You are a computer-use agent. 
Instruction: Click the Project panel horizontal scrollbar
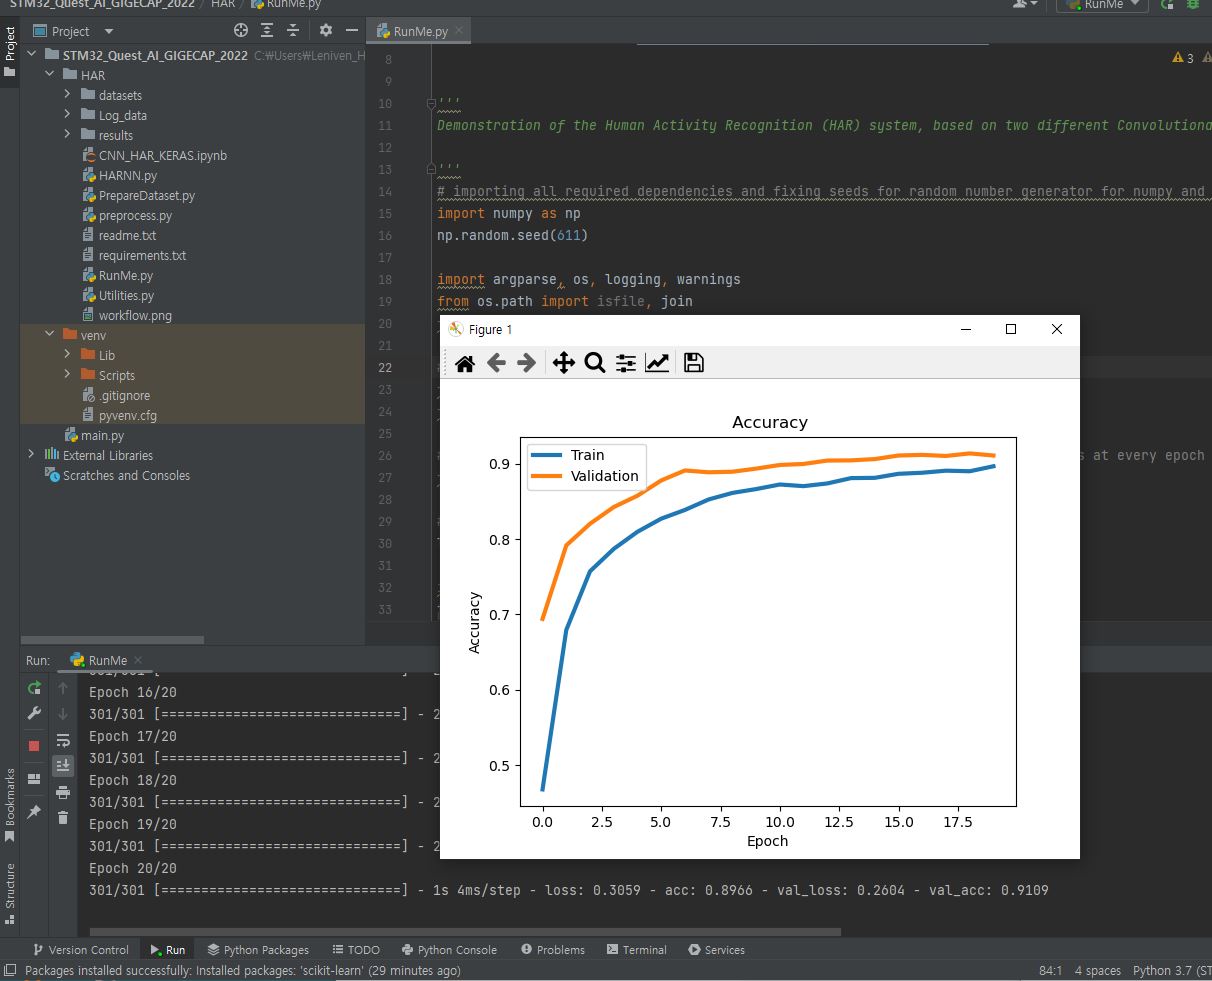point(112,639)
